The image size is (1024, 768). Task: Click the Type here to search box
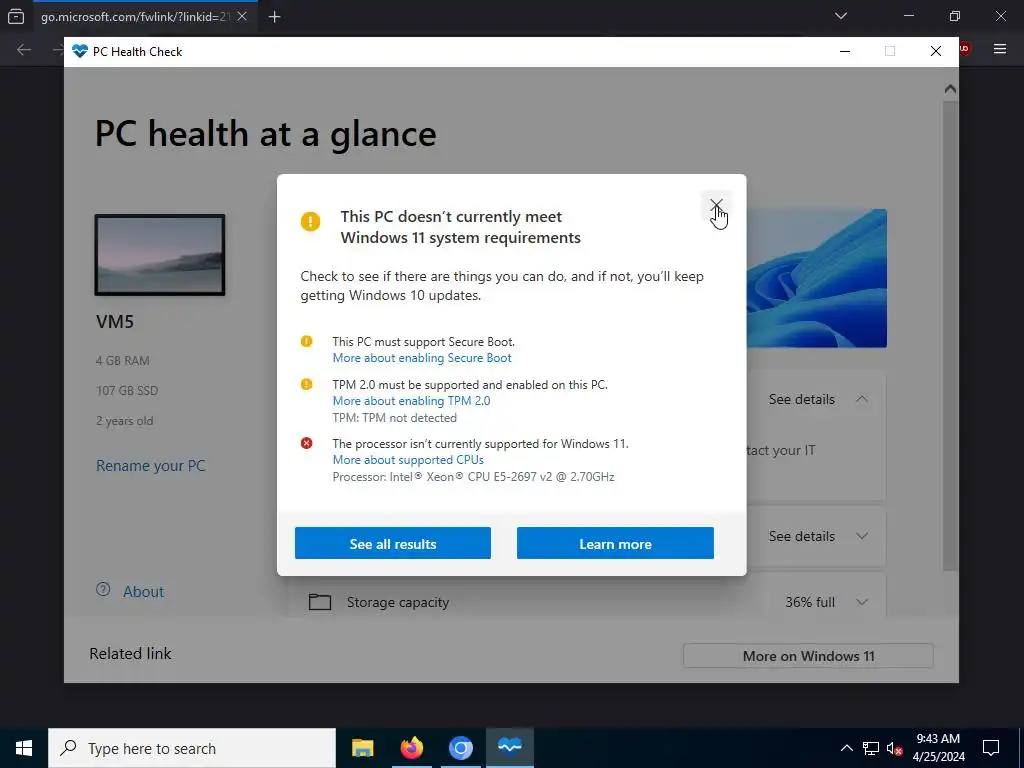click(x=192, y=748)
